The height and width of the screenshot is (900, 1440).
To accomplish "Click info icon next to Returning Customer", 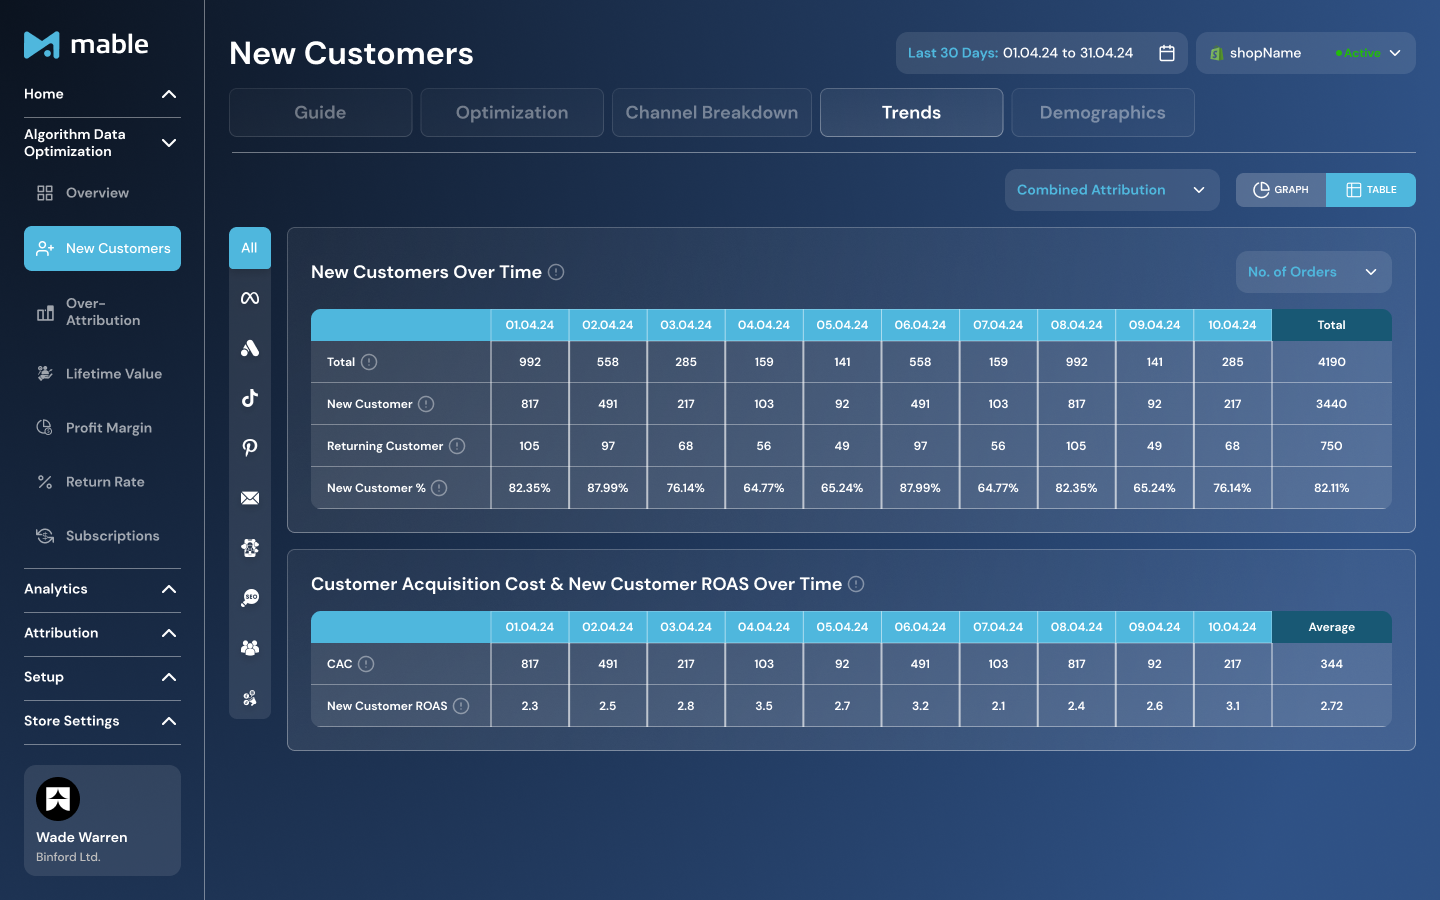I will coord(457,446).
